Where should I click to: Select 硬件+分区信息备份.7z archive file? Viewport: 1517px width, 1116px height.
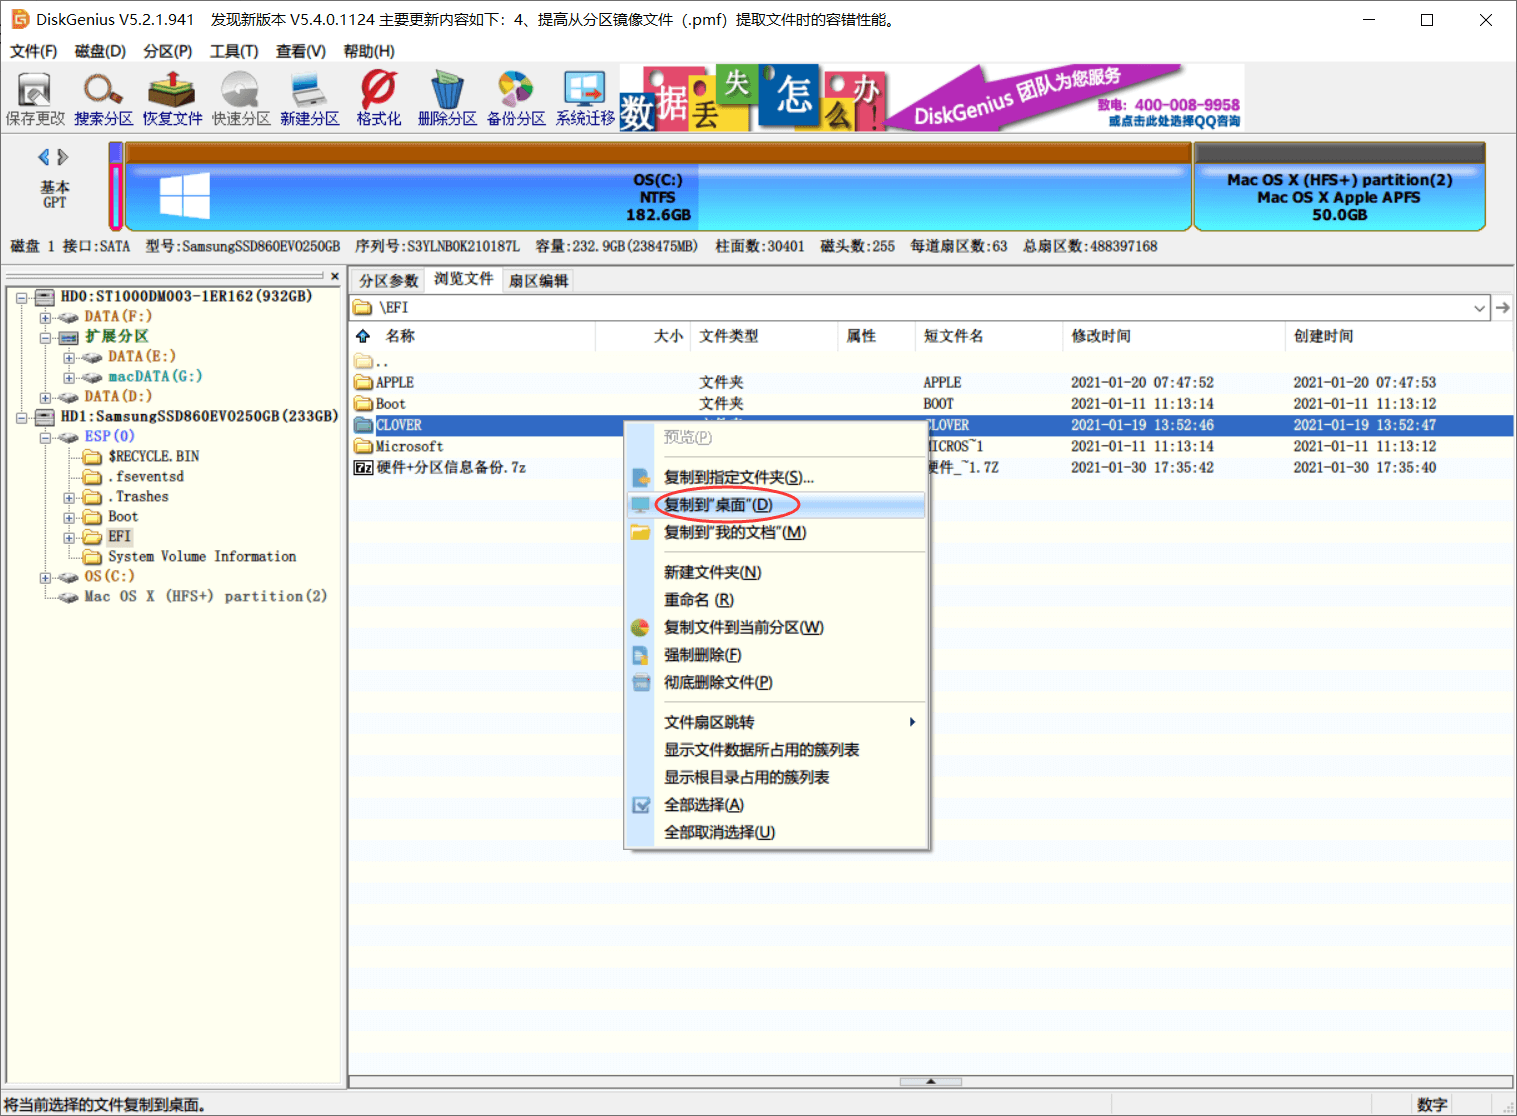point(440,467)
